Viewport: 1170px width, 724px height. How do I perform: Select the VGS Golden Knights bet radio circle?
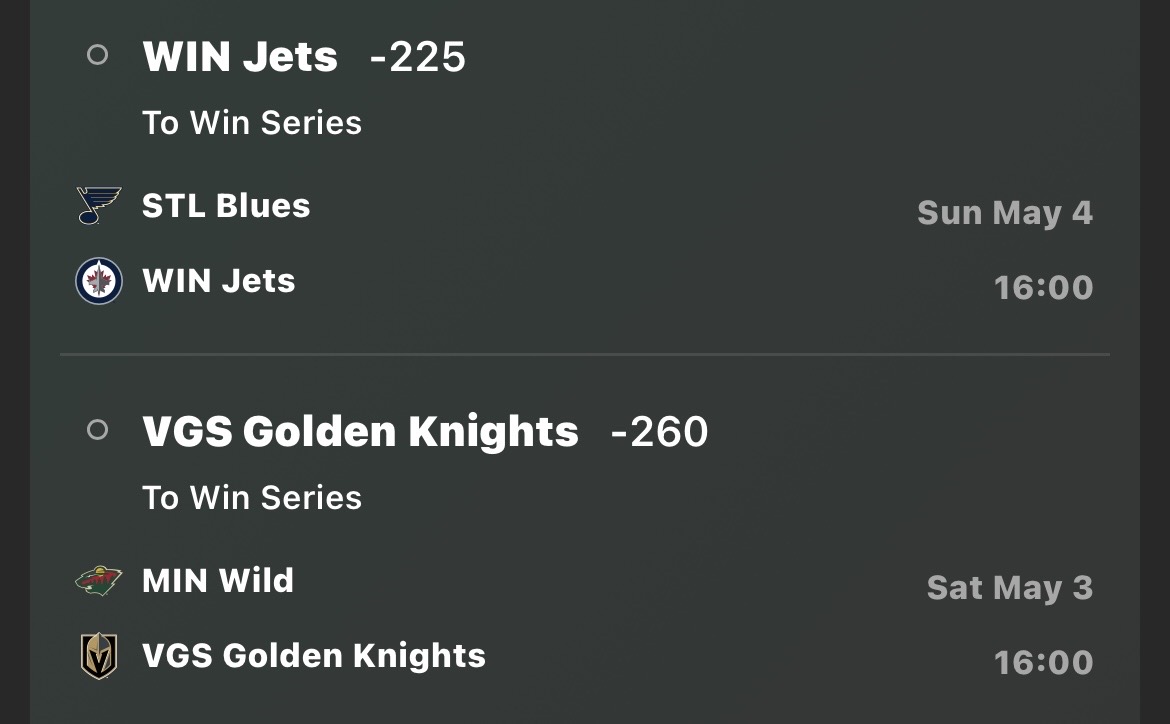point(98,429)
